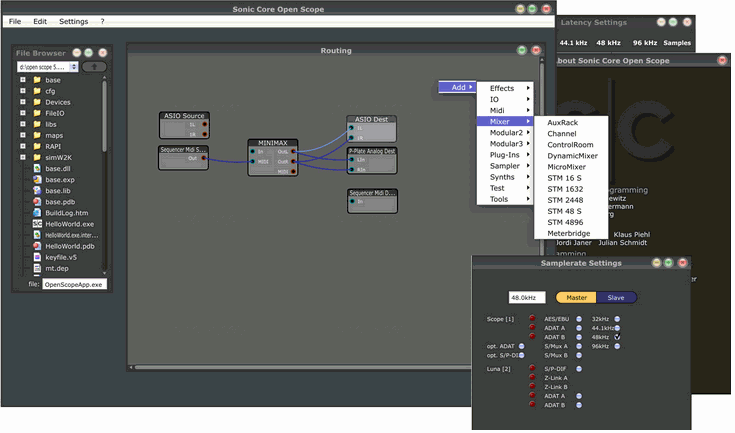This screenshot has height=433, width=735.
Task: Select the S/Mux A sync source radio
Action: [x=579, y=346]
